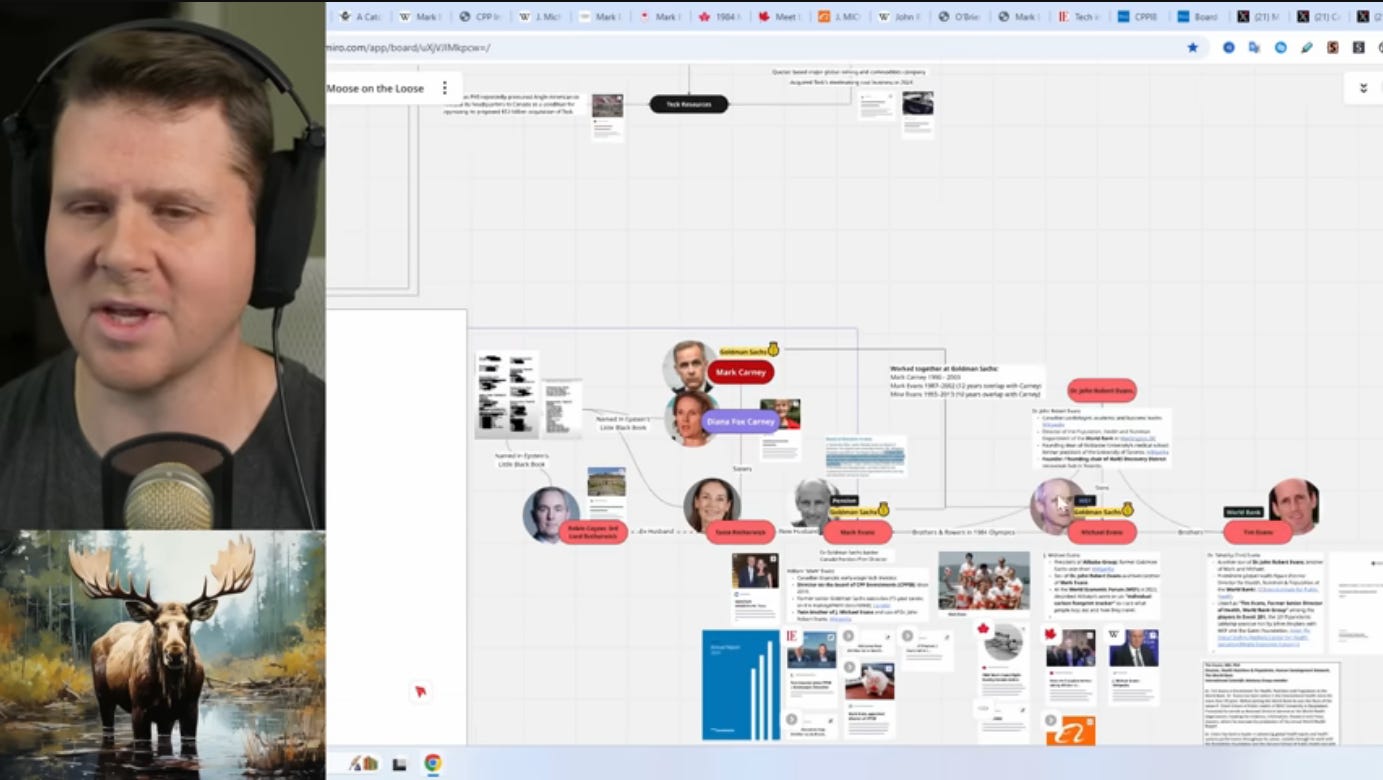Click the 'Ex-Husband' connector label
1383x780 pixels.
click(x=655, y=532)
